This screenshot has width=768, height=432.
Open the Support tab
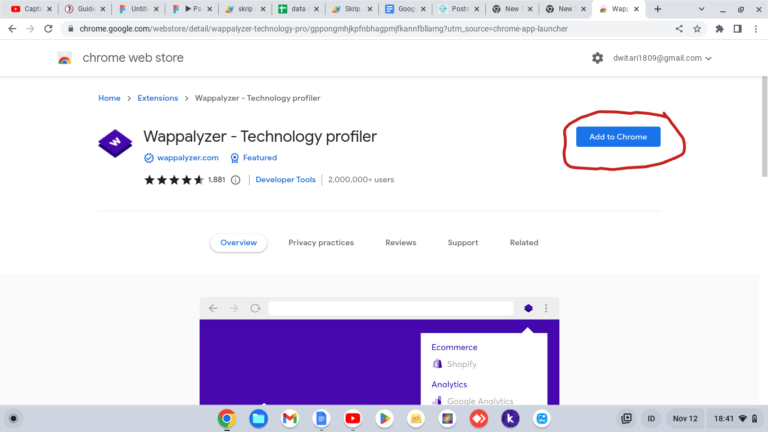pos(463,242)
